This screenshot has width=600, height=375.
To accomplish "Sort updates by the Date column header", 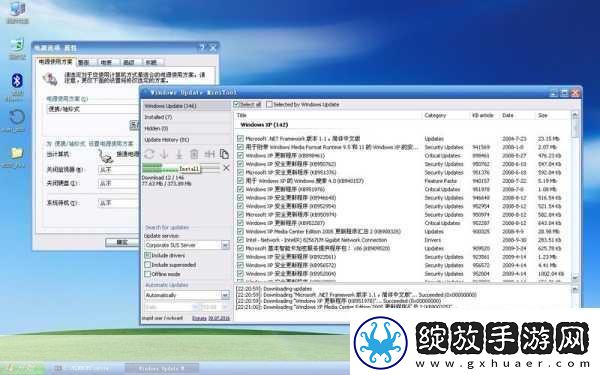I will click(508, 115).
